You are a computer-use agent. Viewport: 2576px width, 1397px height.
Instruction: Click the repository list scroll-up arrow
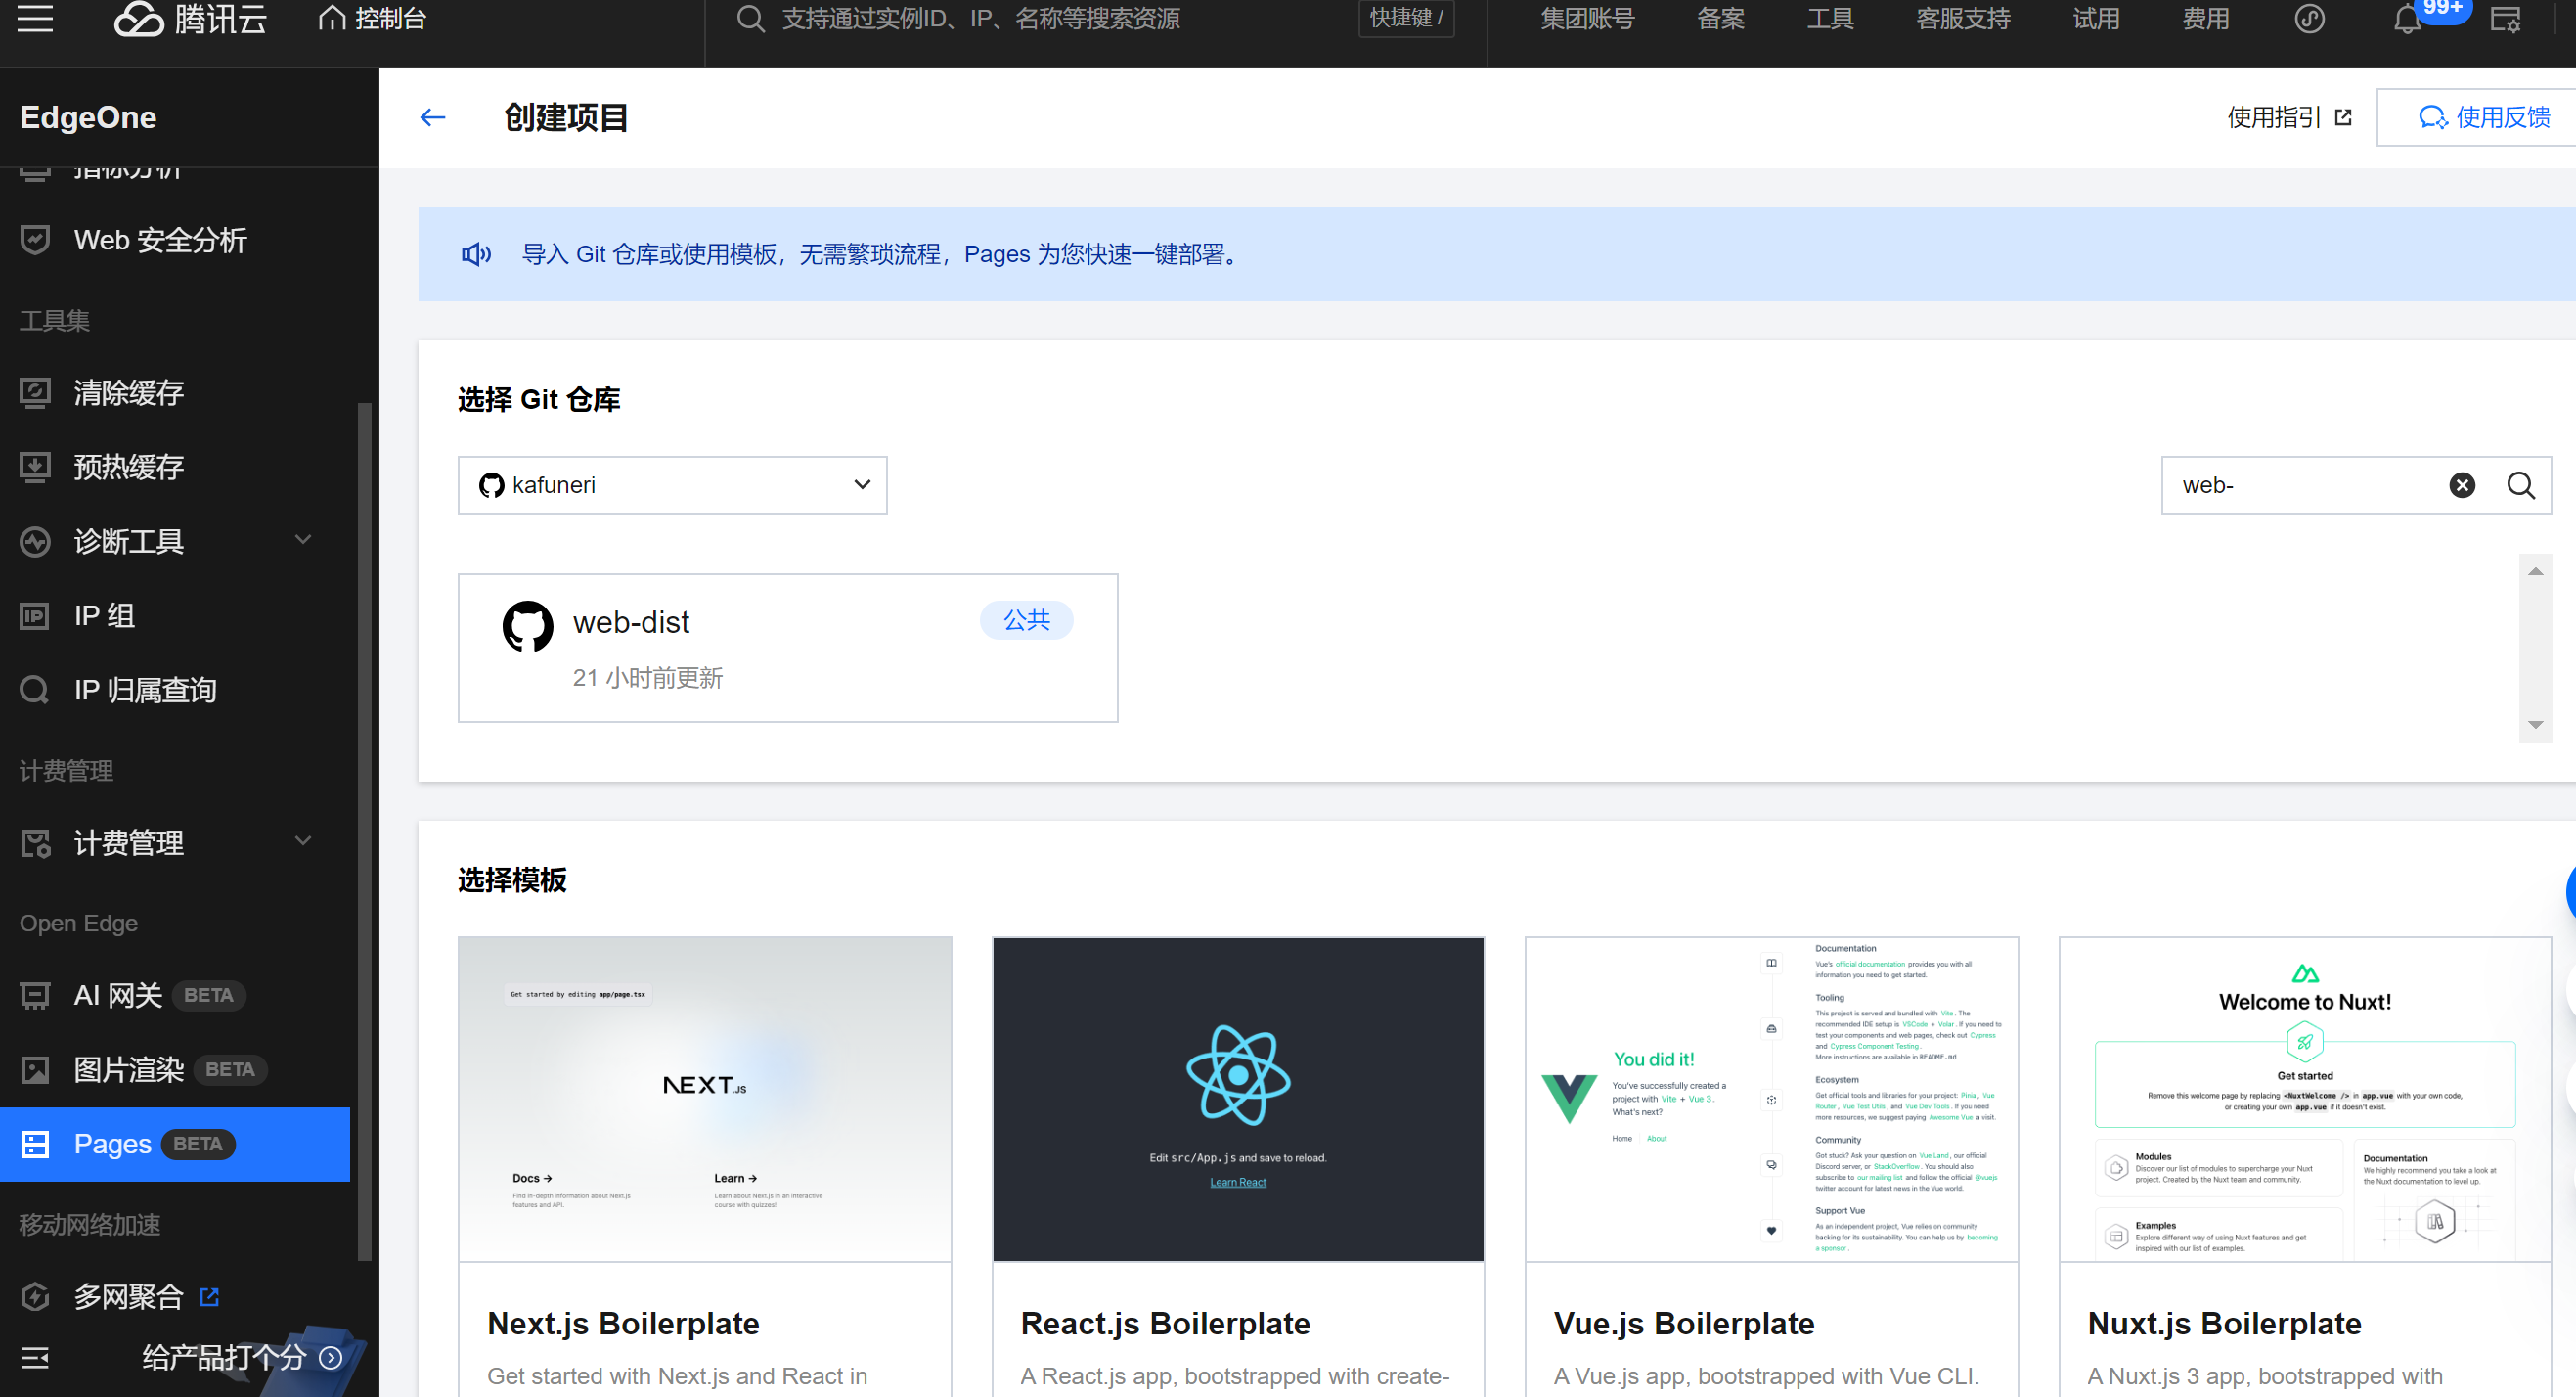click(x=2535, y=571)
